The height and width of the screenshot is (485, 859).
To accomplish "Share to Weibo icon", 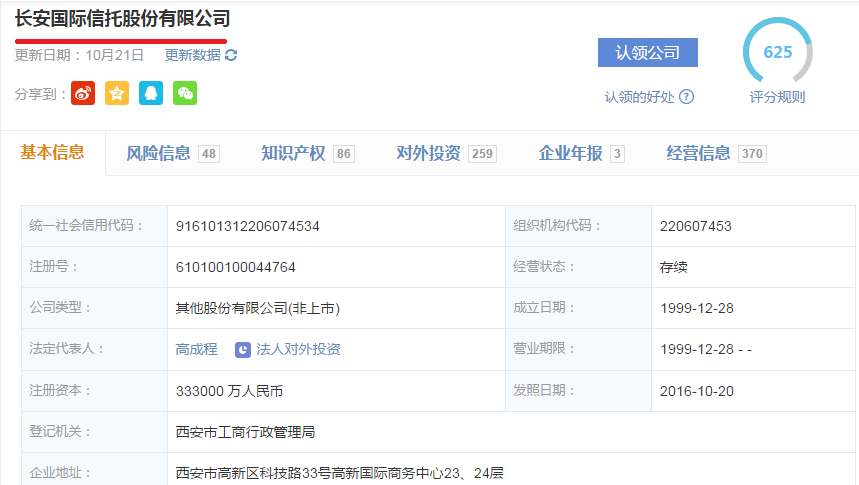I will [x=83, y=93].
